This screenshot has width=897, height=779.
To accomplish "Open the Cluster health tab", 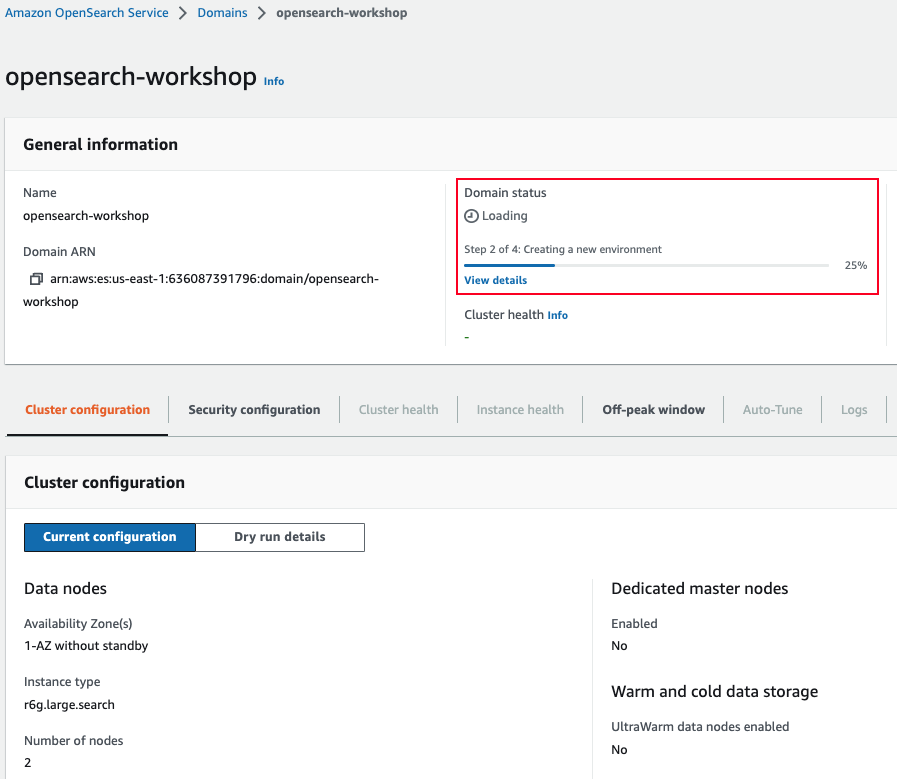I will (x=399, y=410).
